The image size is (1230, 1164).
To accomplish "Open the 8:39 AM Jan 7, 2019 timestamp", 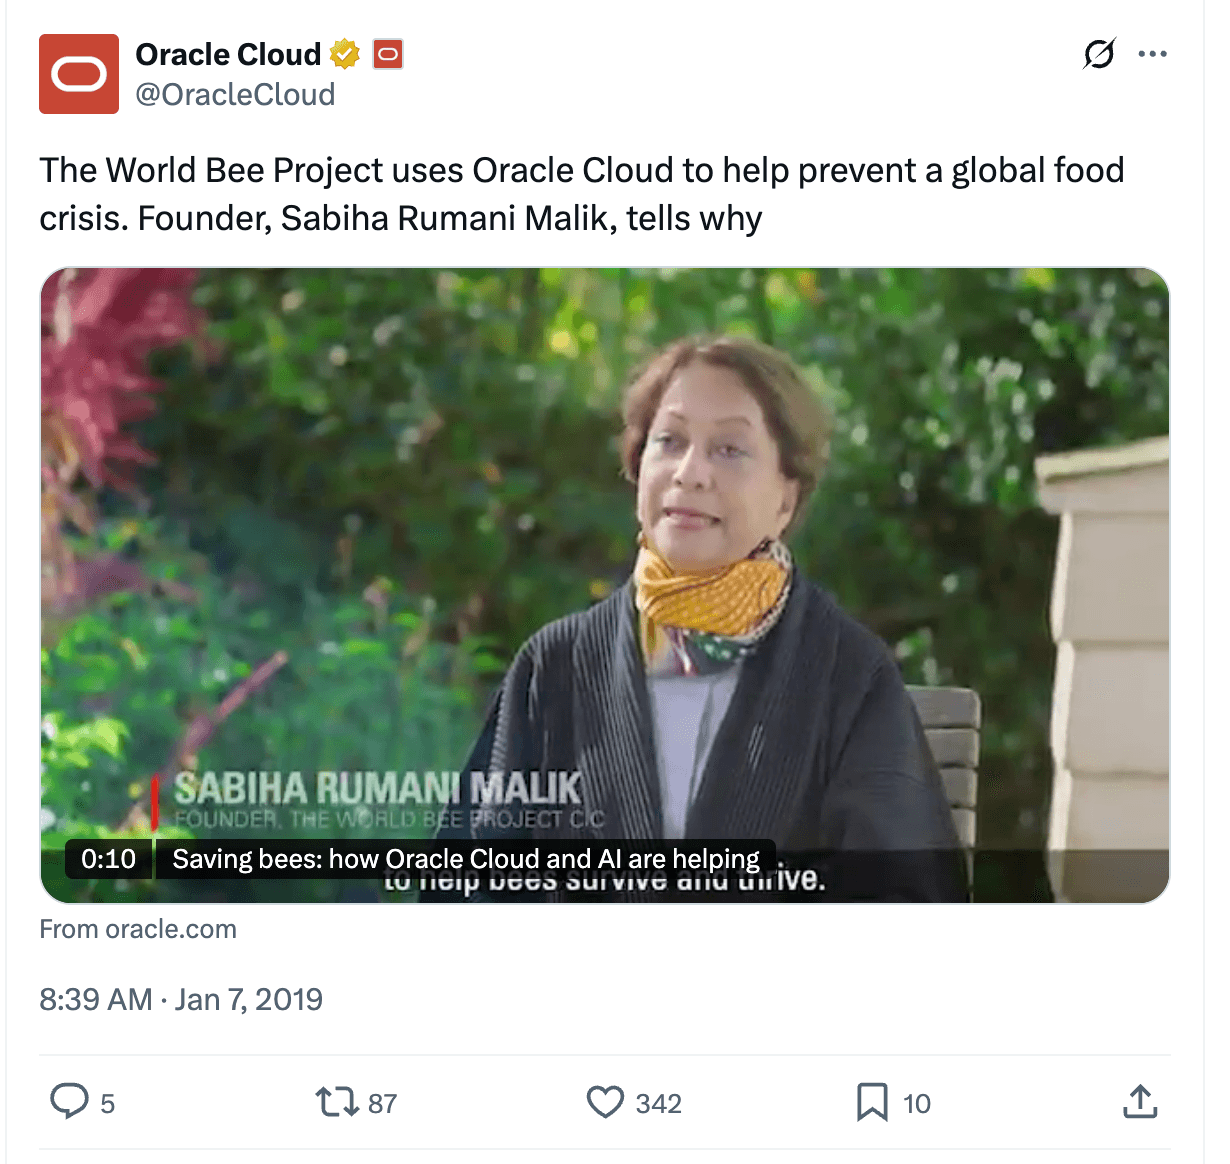I will click(x=181, y=999).
